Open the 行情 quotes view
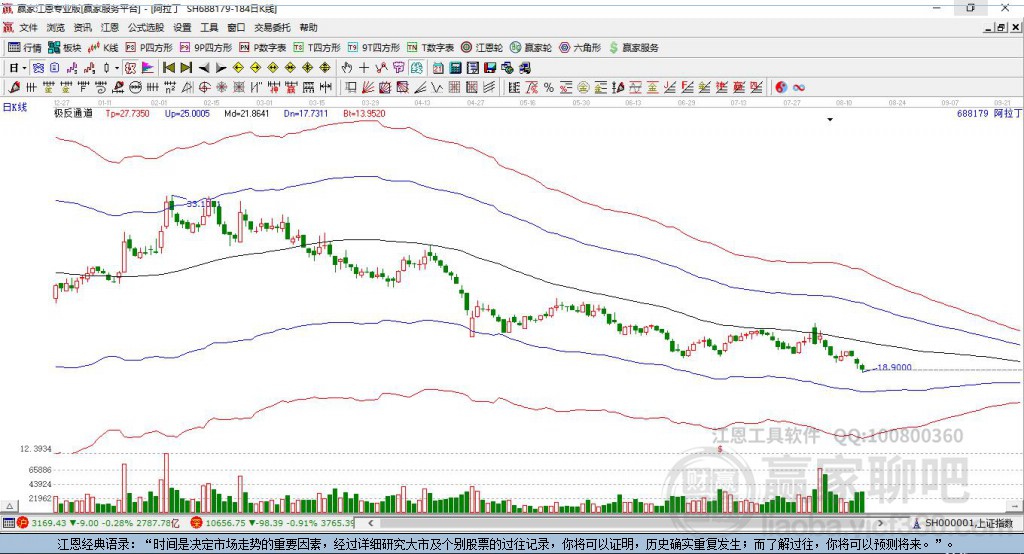 point(25,48)
